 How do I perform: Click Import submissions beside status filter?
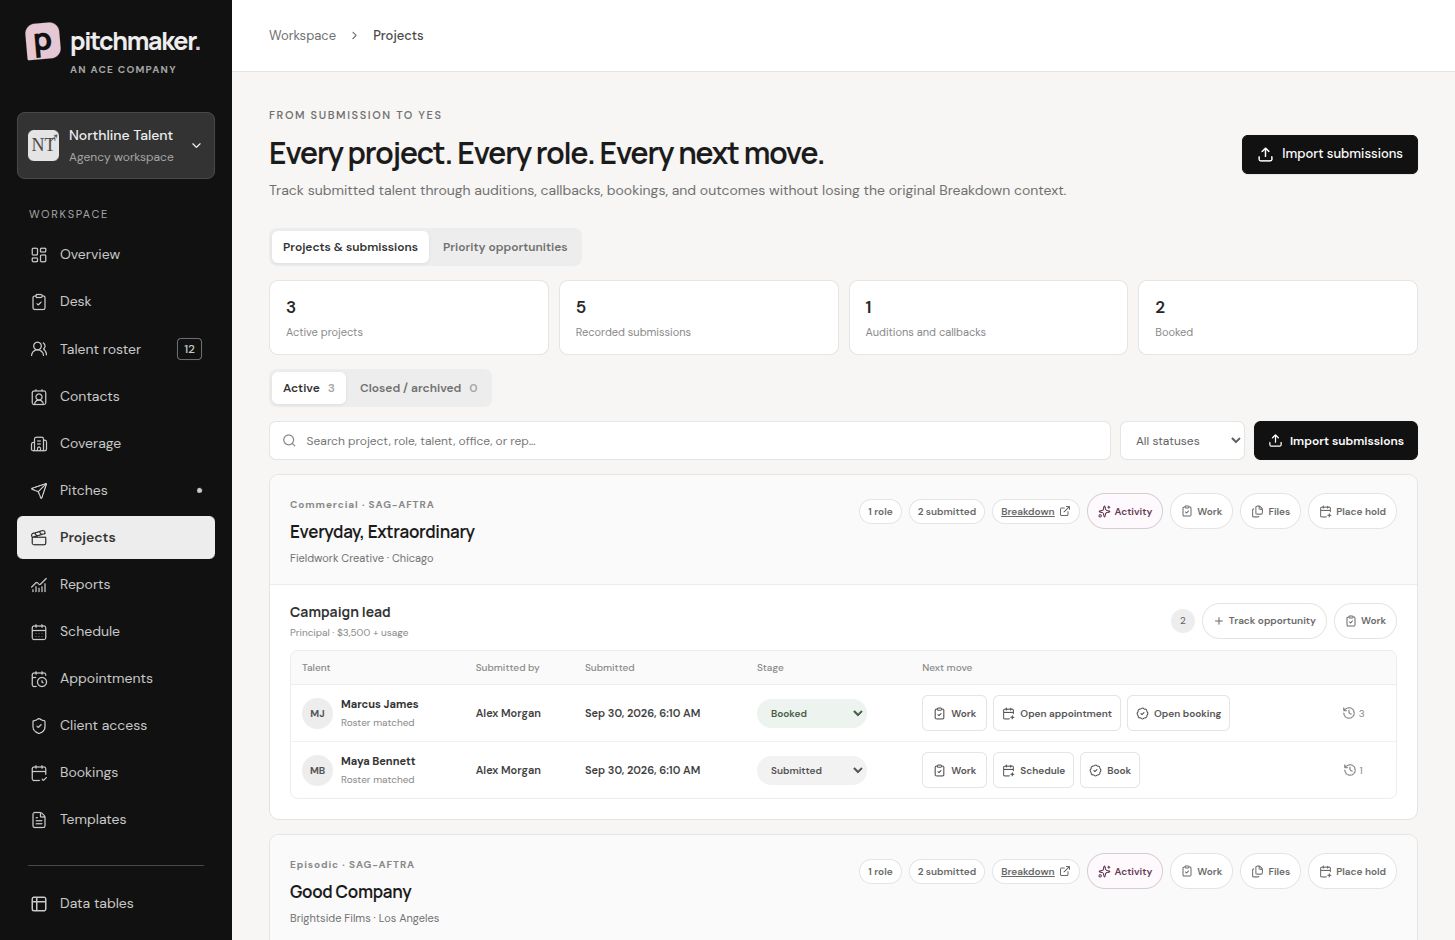[x=1336, y=441]
